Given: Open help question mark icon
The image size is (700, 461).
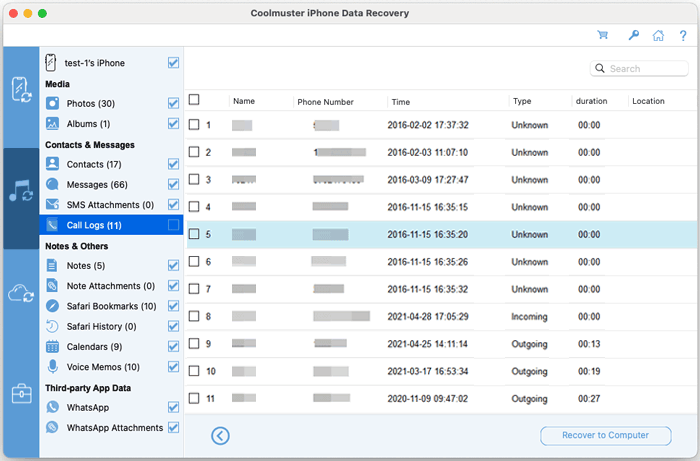Looking at the screenshot, I should coord(683,36).
